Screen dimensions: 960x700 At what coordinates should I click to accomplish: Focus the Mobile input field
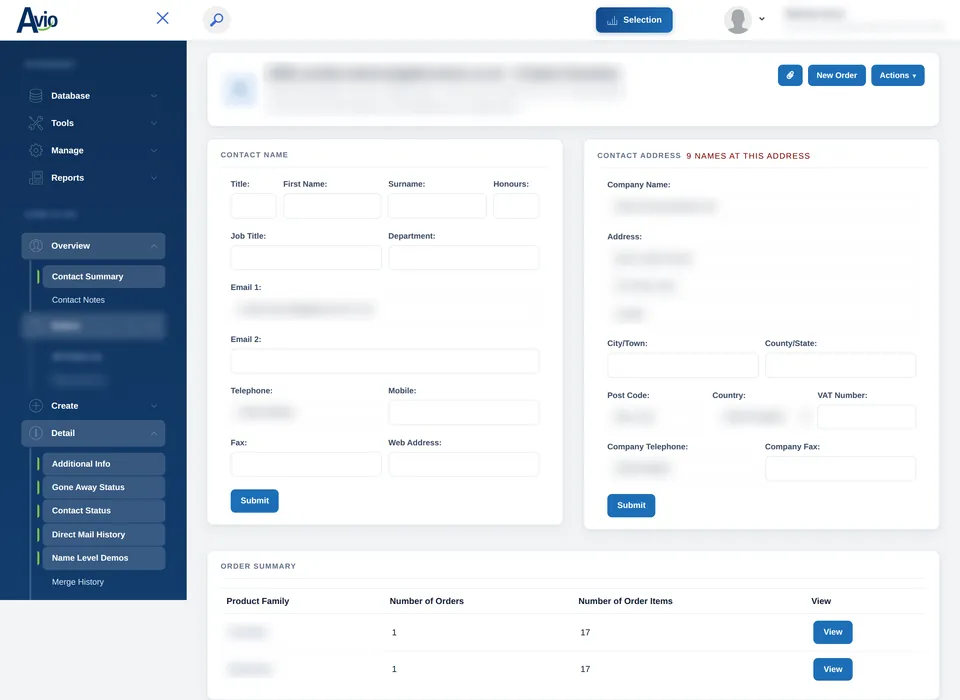pyautogui.click(x=463, y=413)
